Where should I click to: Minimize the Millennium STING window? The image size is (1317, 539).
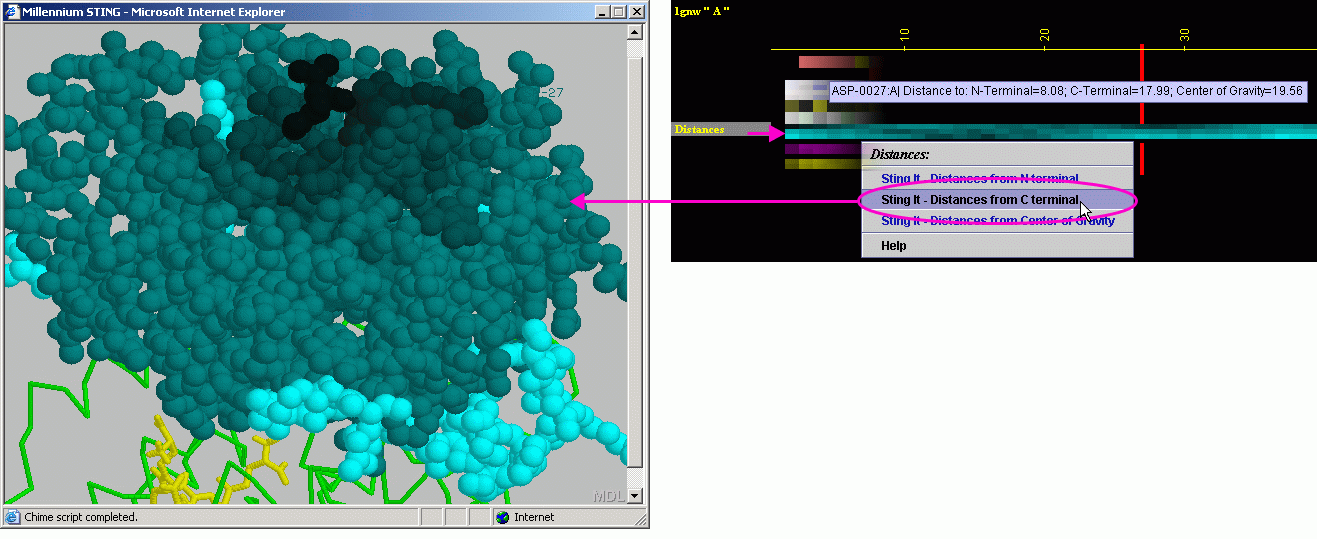point(601,12)
